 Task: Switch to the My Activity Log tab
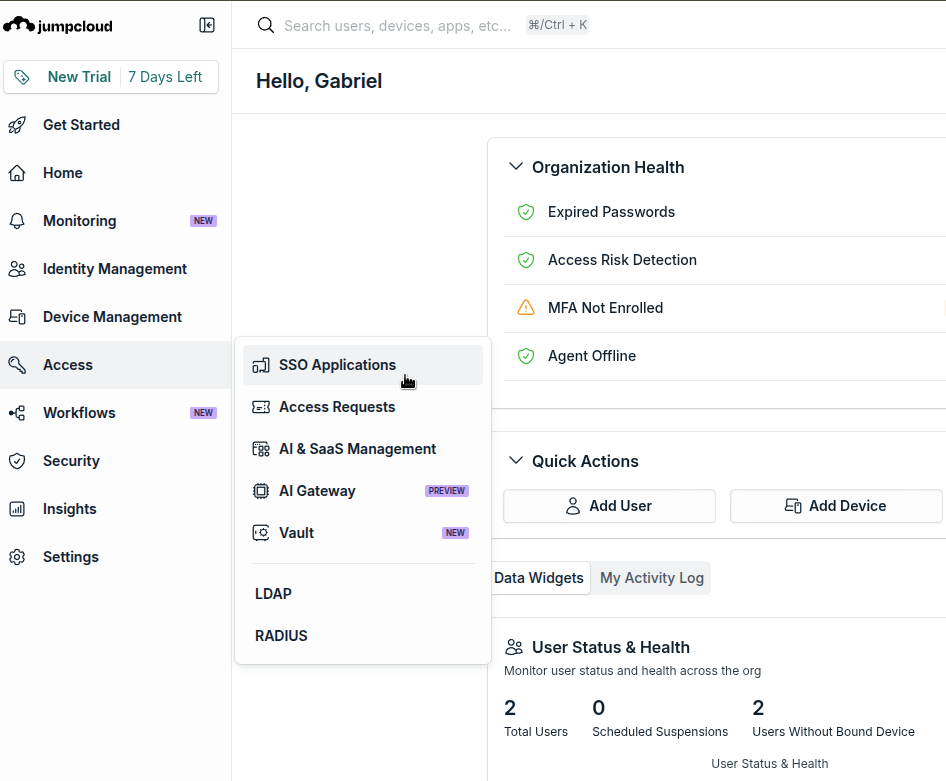click(x=652, y=578)
